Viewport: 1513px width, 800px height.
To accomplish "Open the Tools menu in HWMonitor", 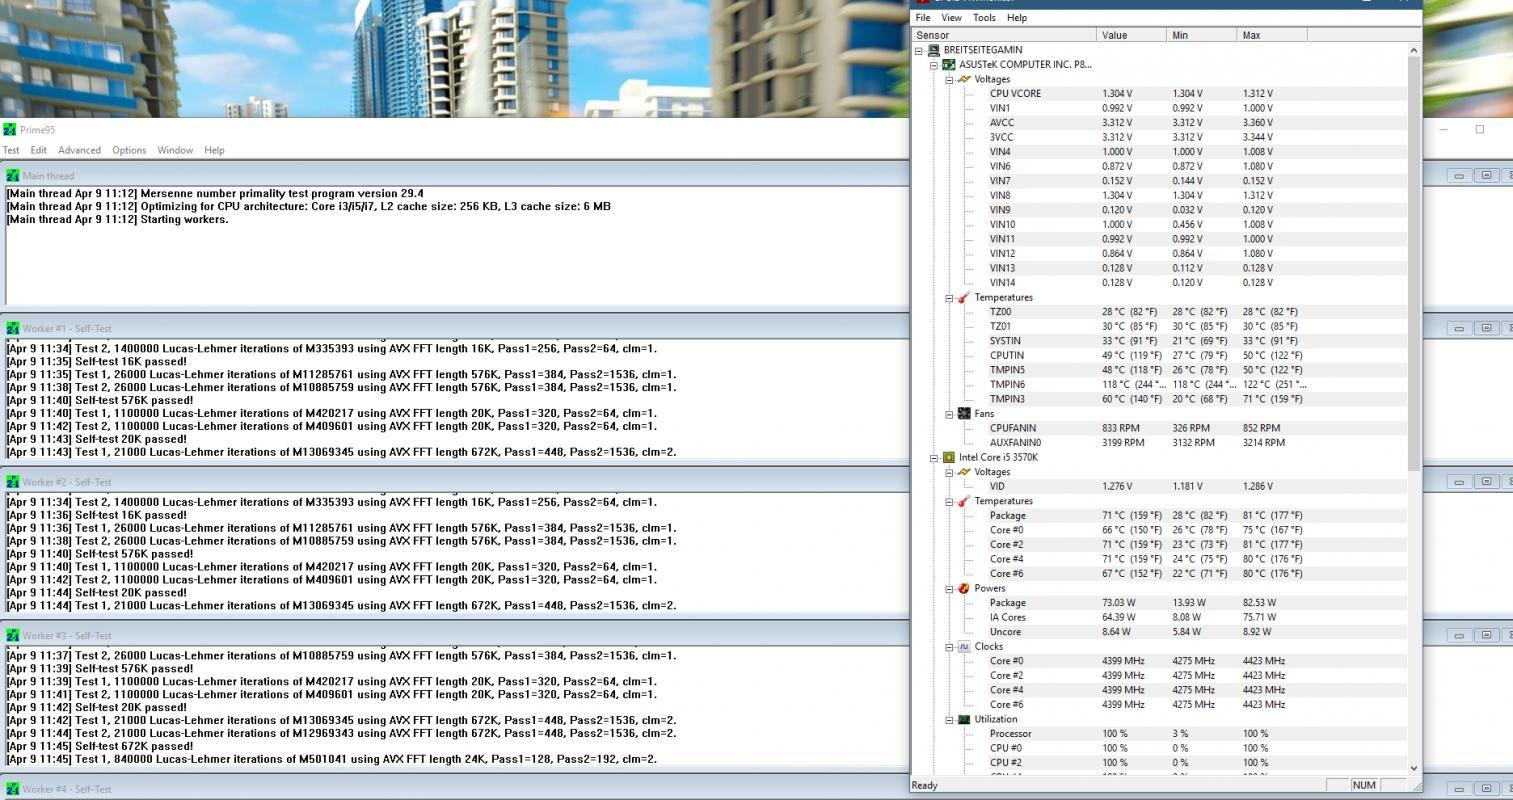I will point(984,18).
